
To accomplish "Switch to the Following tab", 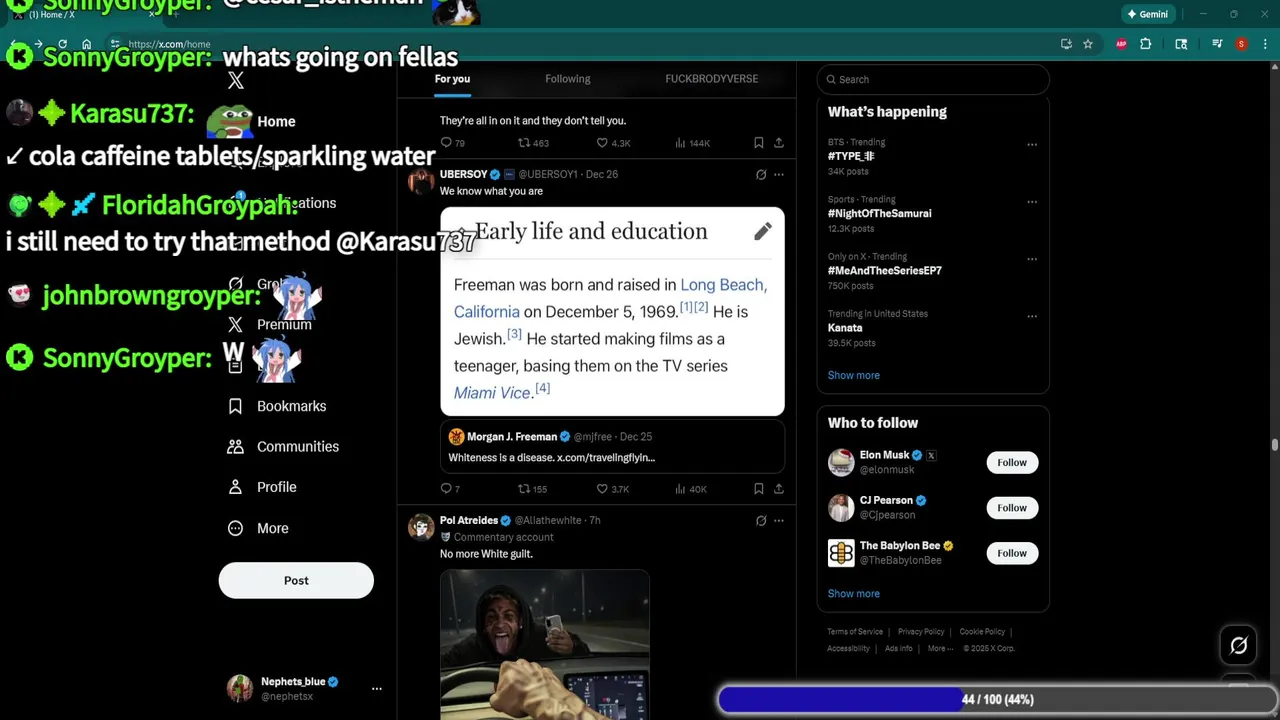I will click(x=568, y=79).
